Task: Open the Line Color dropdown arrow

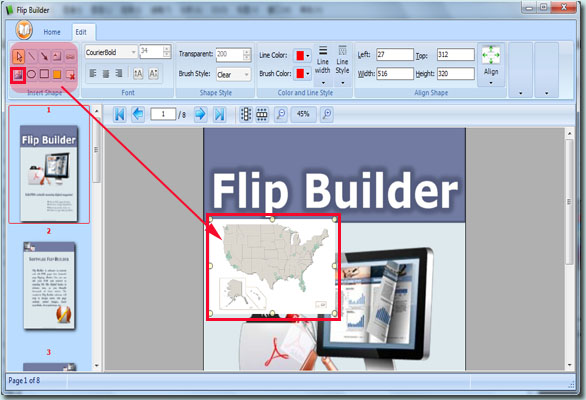Action: [308, 56]
